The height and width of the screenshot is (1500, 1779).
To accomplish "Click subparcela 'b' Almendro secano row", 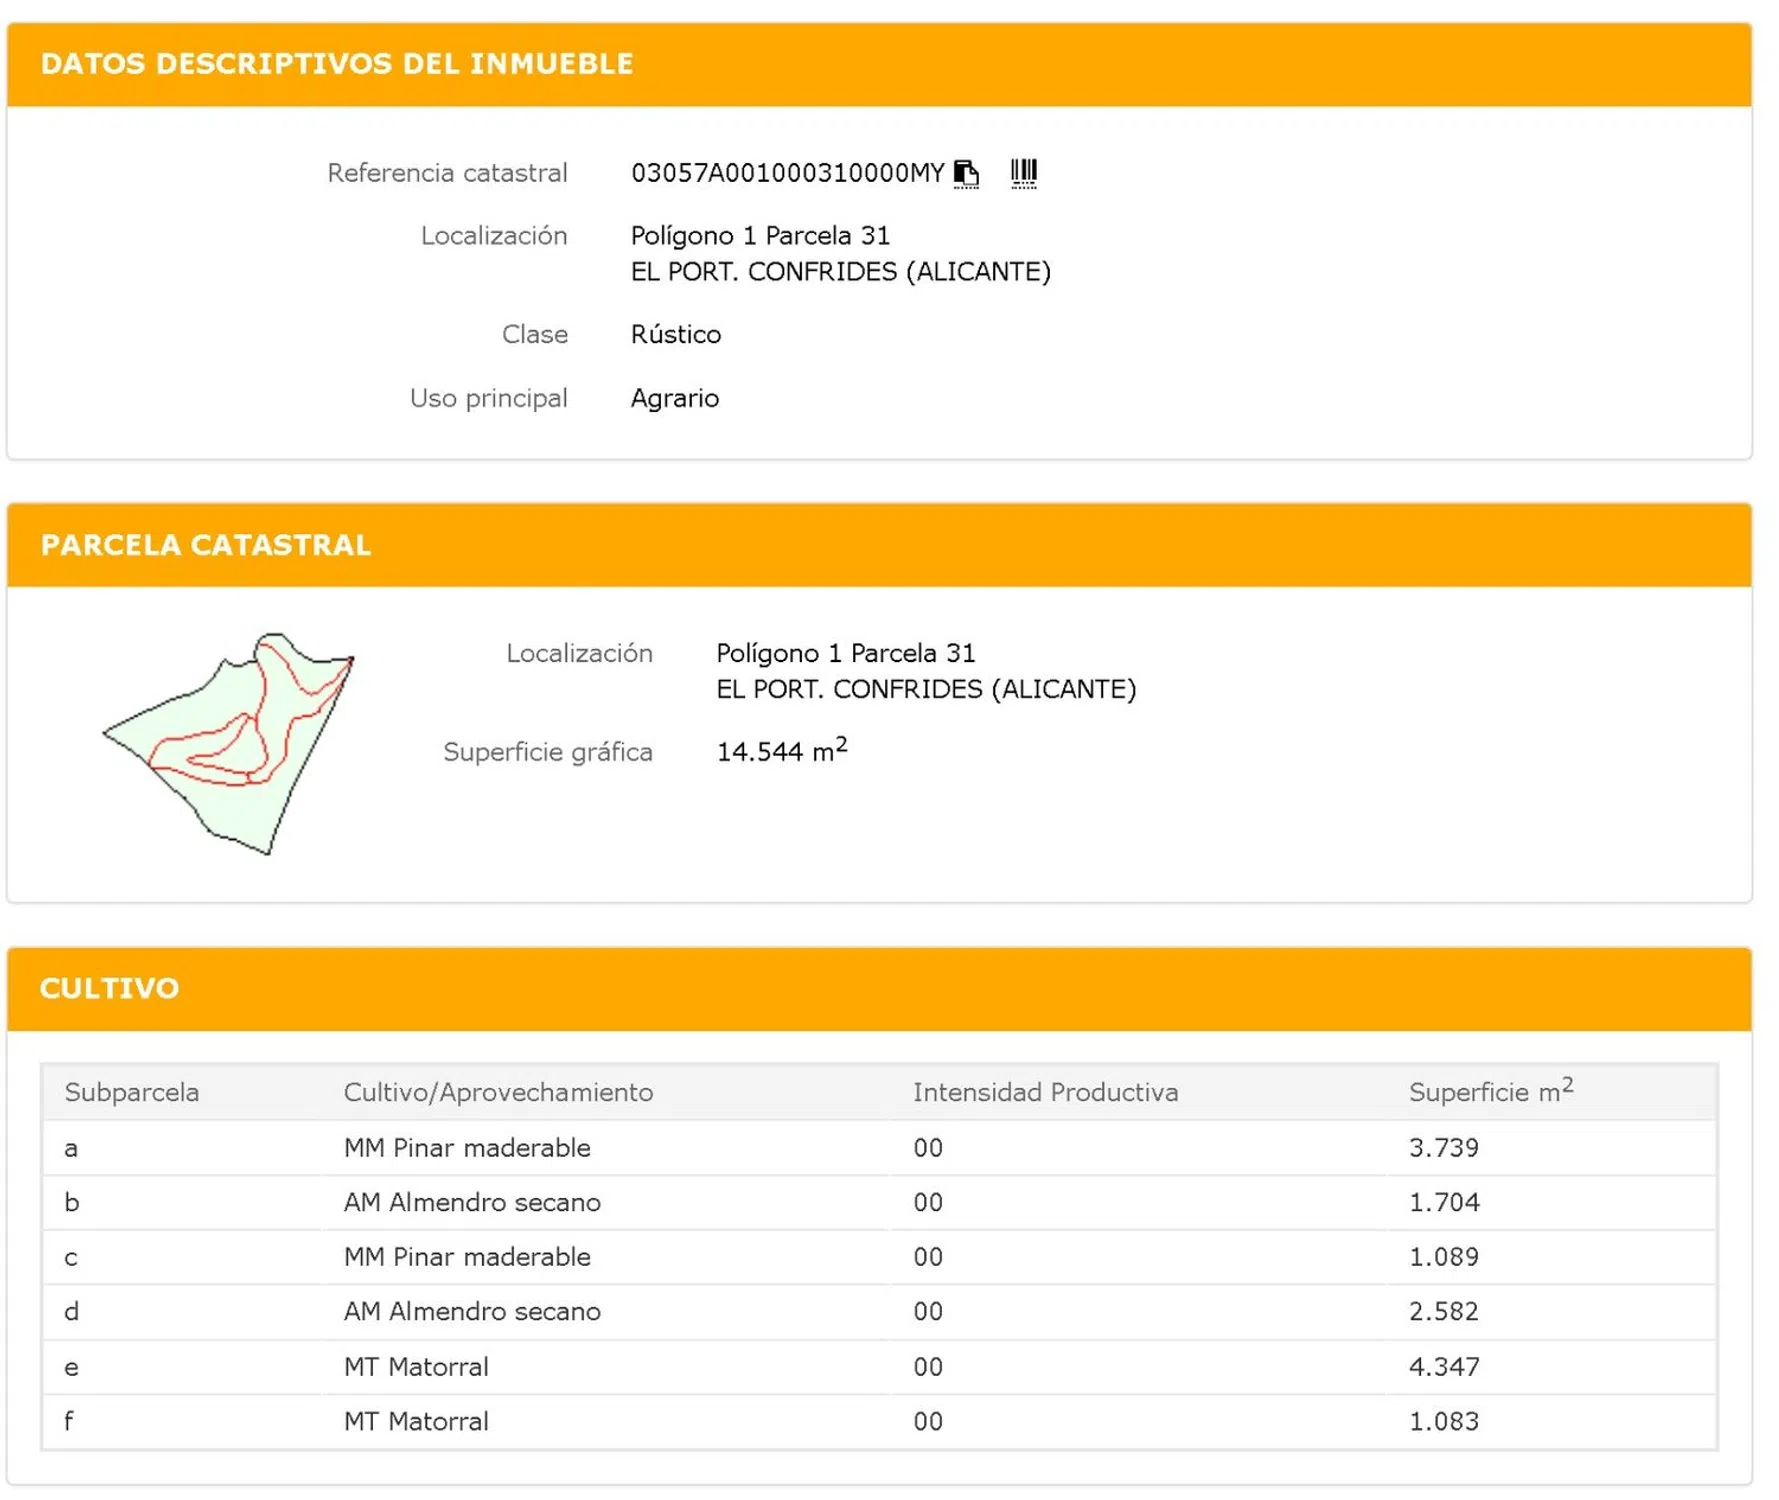I will [x=472, y=1202].
